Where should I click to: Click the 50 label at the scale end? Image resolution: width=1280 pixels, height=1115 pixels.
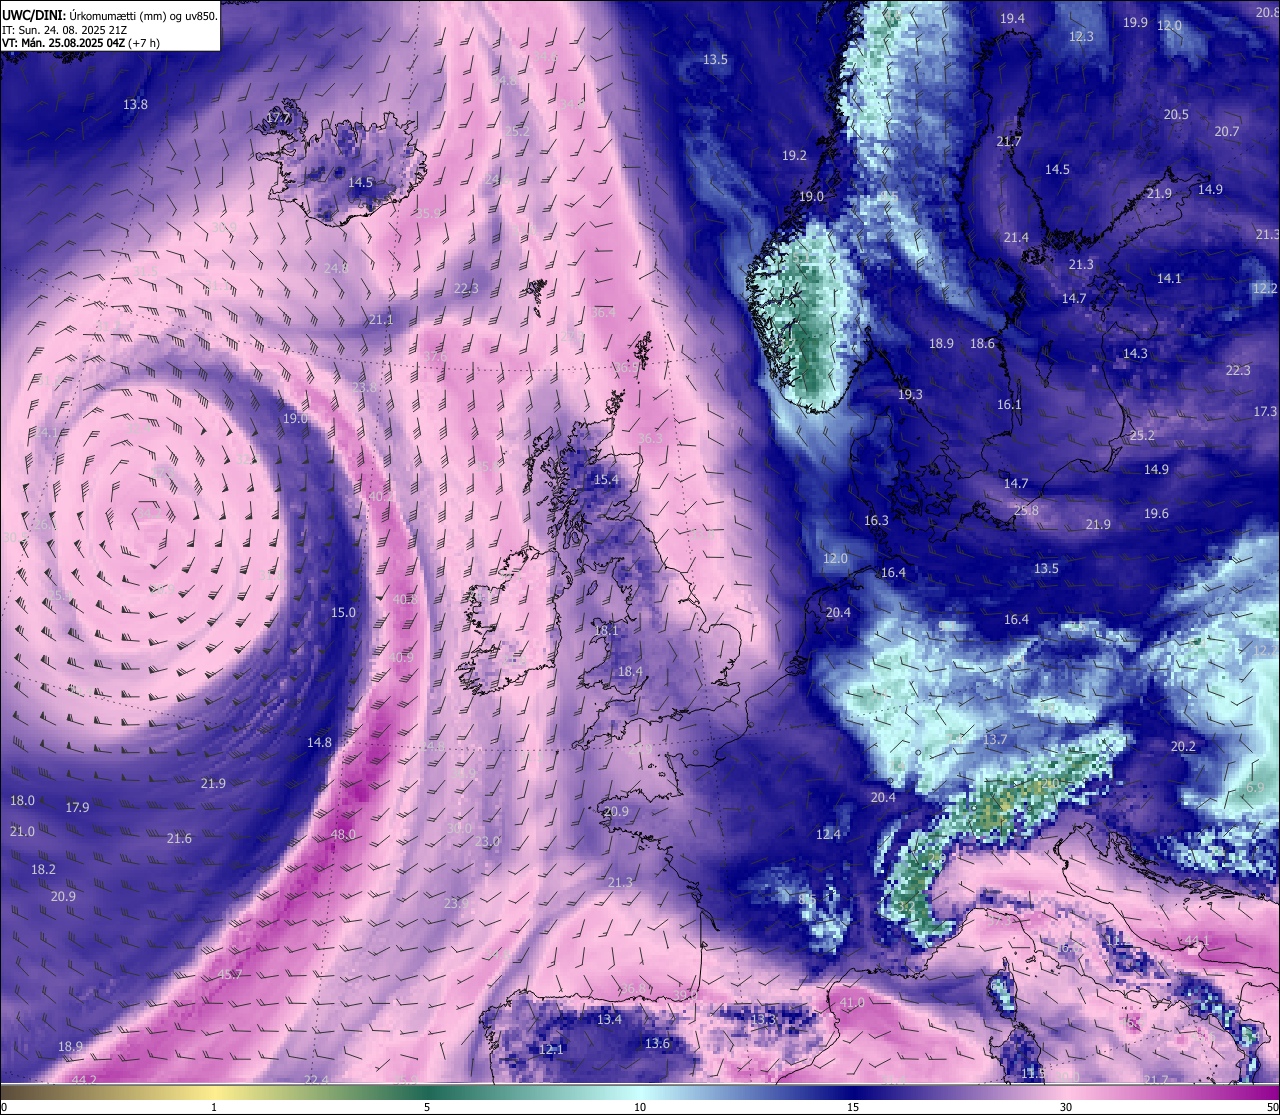[1272, 1107]
